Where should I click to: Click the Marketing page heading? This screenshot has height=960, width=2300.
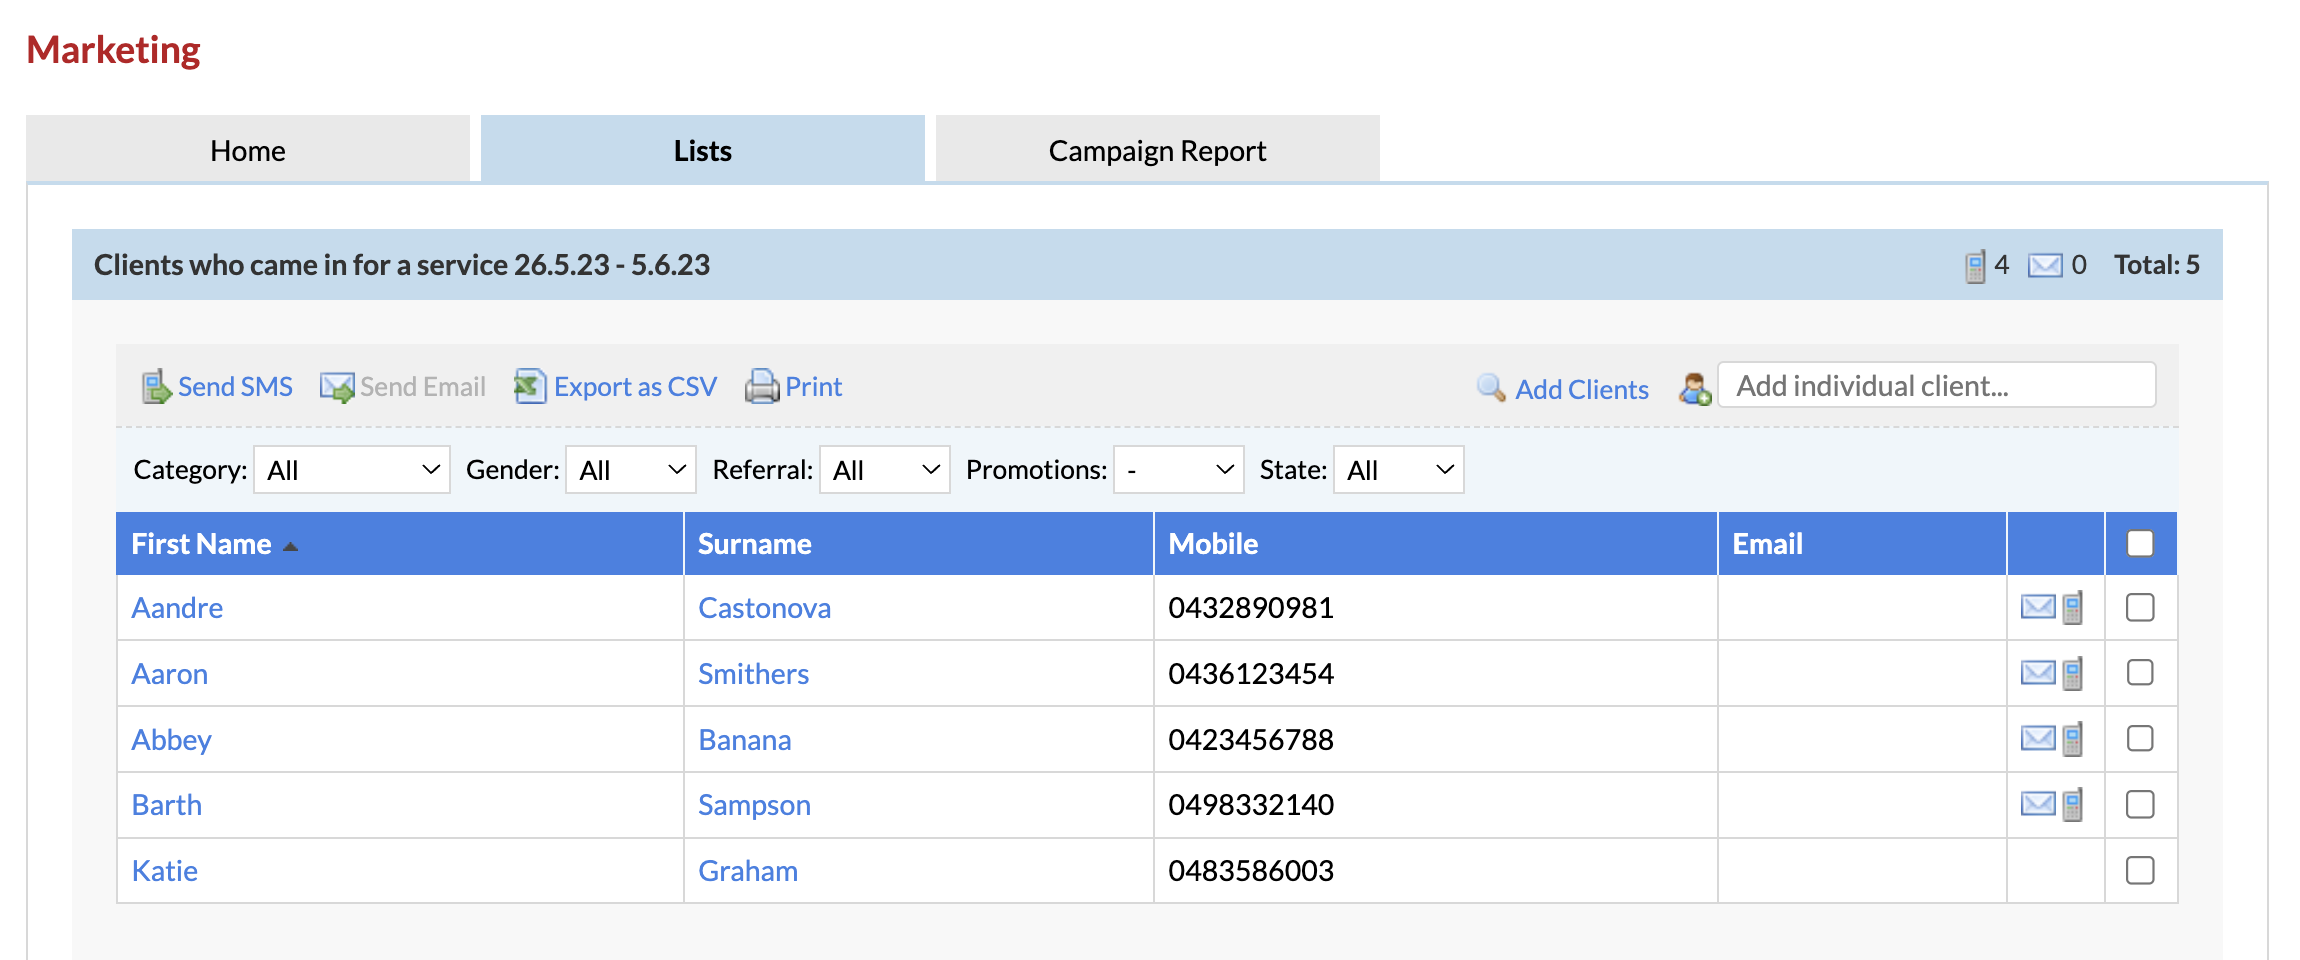pyautogui.click(x=114, y=50)
